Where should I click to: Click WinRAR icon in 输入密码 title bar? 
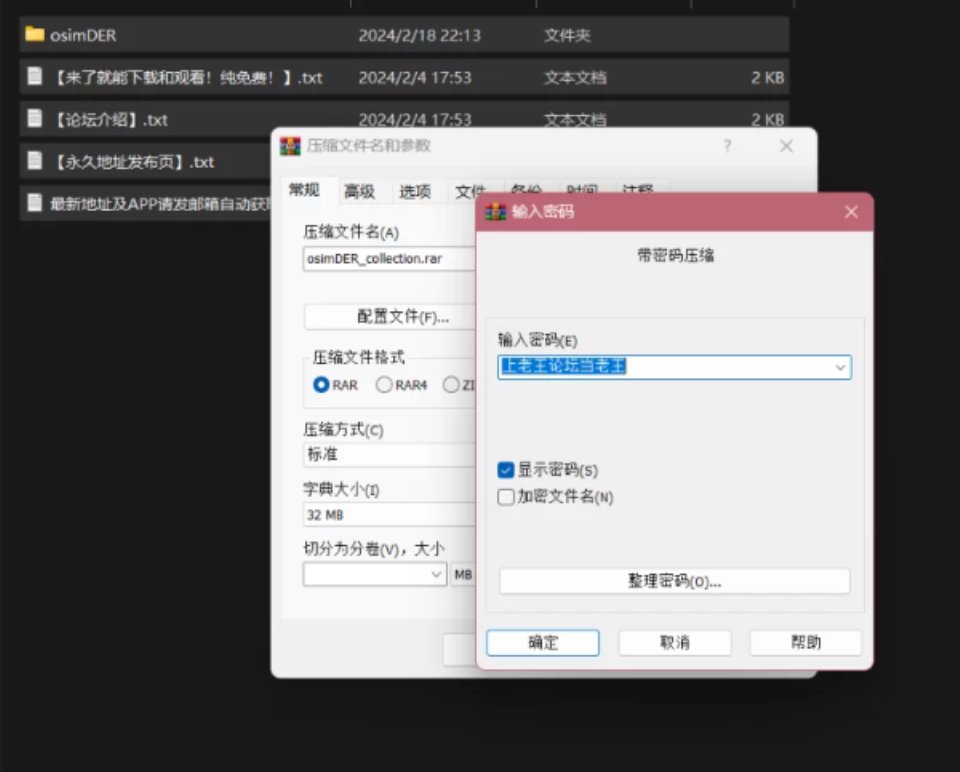tap(495, 212)
